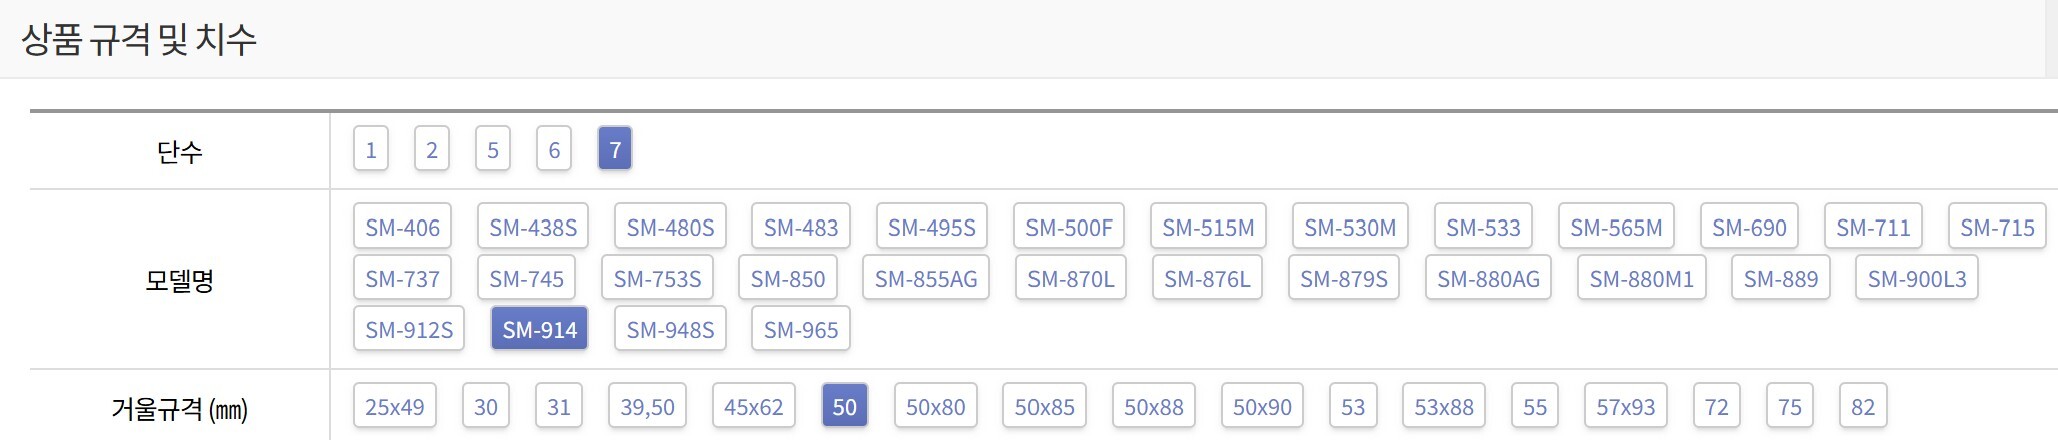Screen dimensions: 2058x440
Task: Select model SM-500F
Action: 1068,227
